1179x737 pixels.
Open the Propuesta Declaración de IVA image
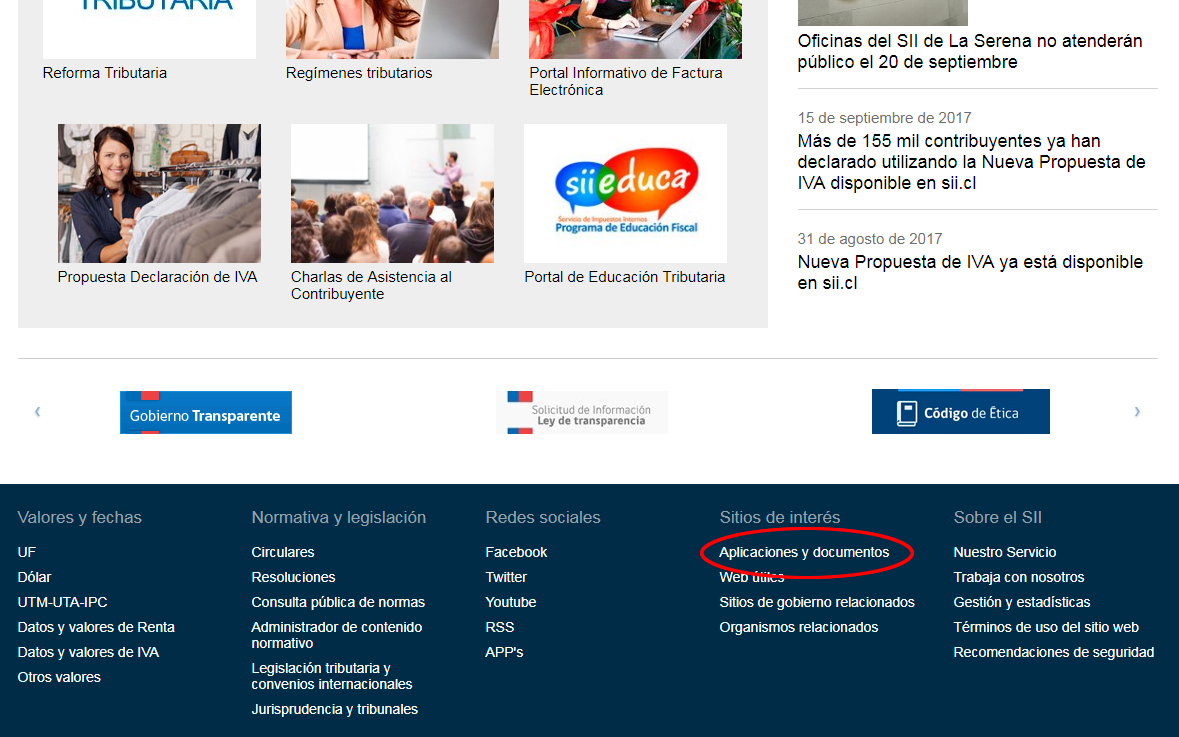click(159, 193)
